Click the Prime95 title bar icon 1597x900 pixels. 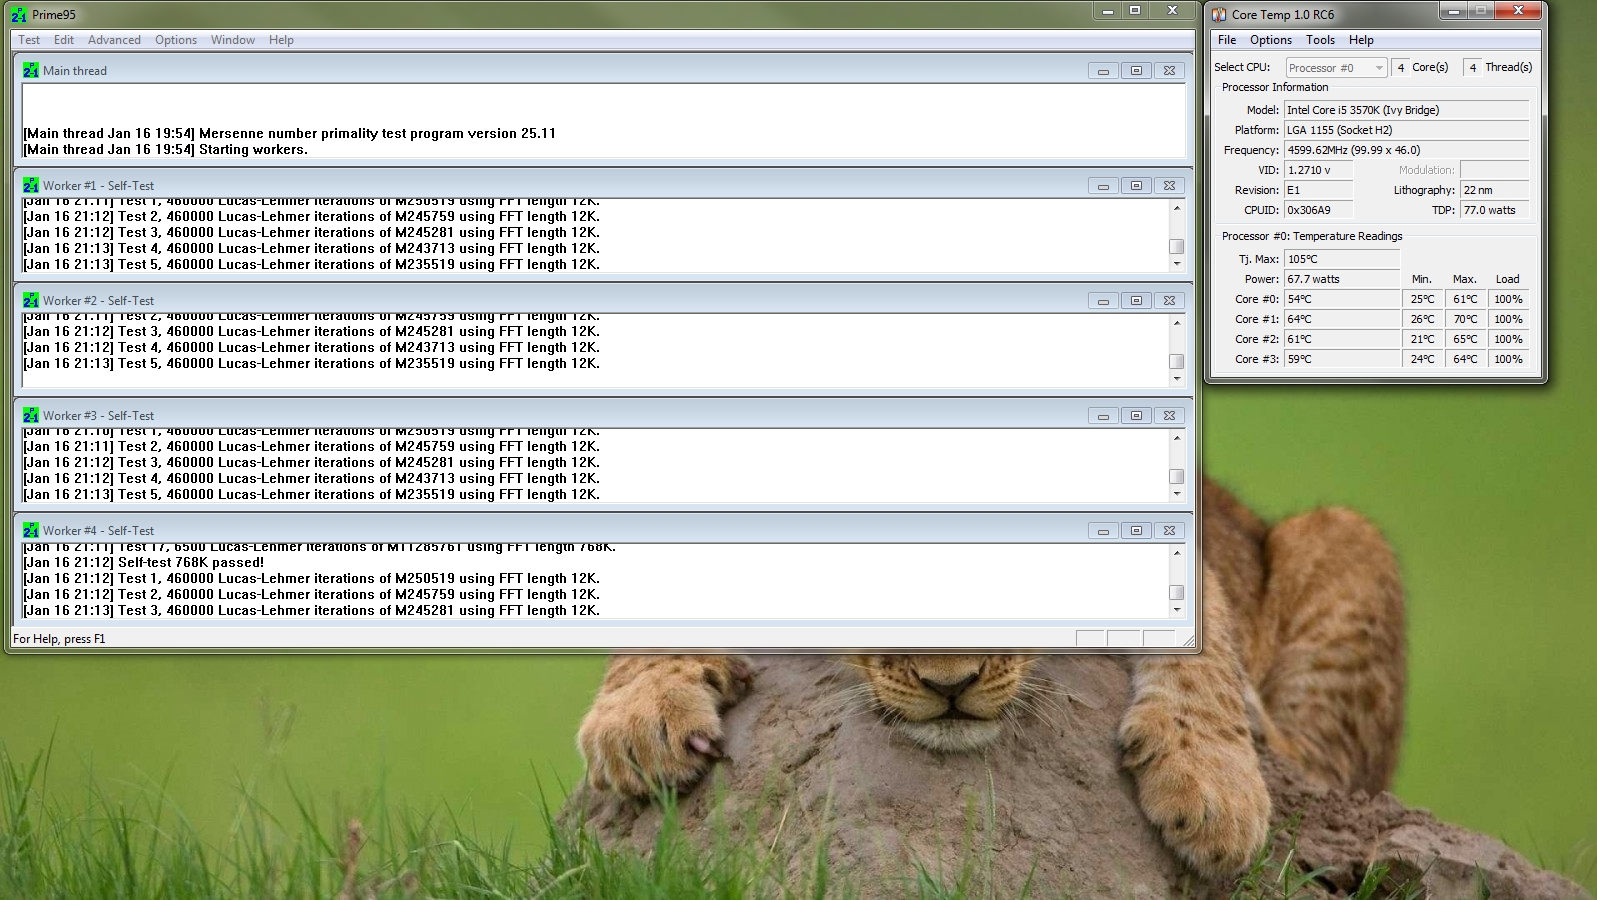coord(19,15)
